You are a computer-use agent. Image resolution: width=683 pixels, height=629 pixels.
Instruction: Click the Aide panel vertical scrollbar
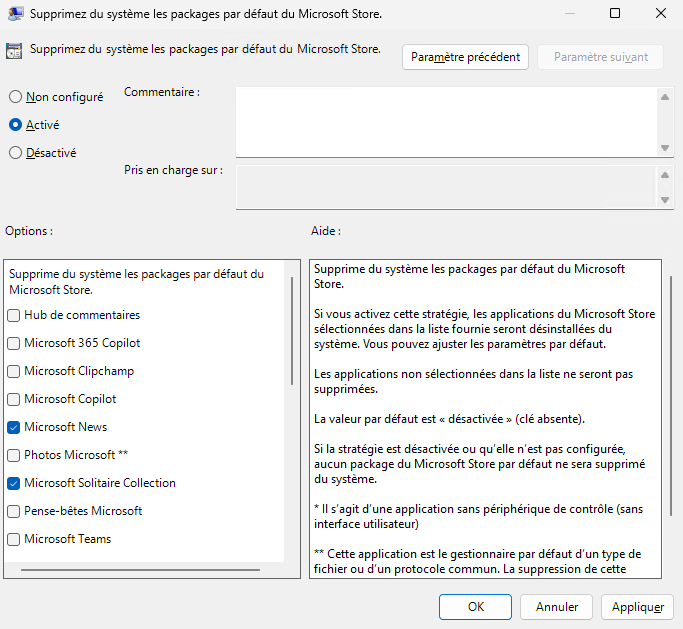671,396
